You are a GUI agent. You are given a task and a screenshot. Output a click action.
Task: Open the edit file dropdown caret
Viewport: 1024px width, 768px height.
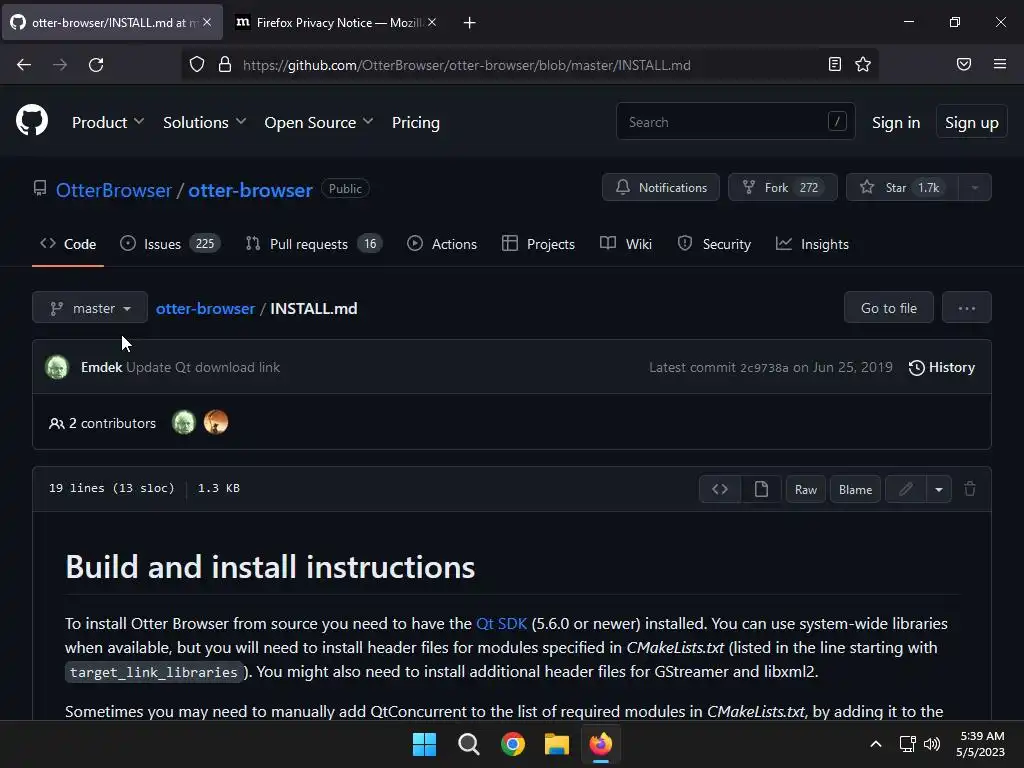tap(938, 489)
